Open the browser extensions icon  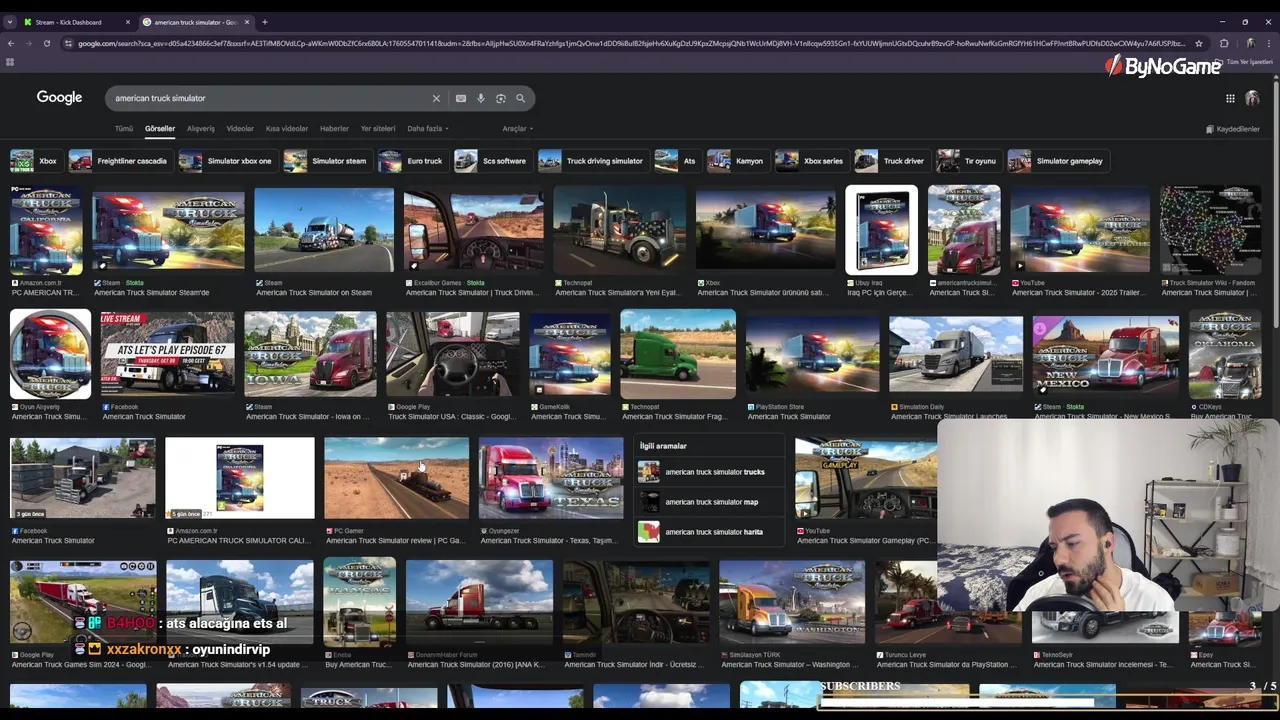[1224, 43]
